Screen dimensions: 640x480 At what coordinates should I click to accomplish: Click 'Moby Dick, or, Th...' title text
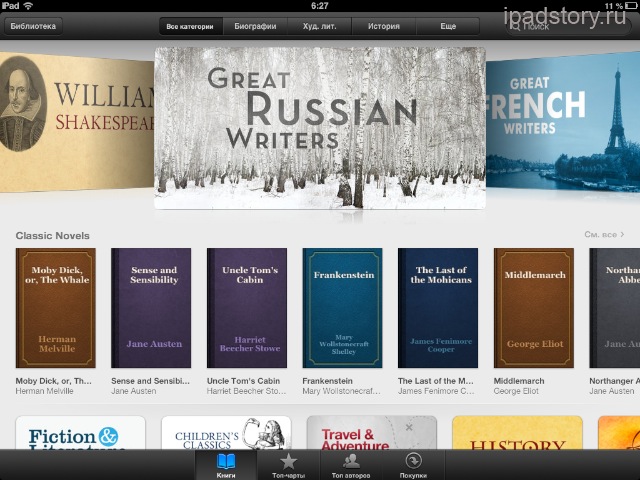pos(53,381)
